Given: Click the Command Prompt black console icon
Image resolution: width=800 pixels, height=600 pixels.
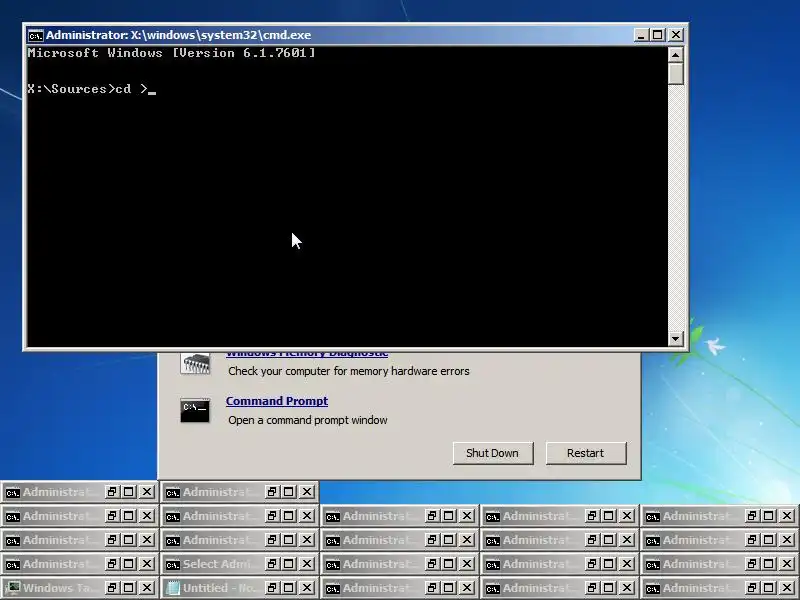Looking at the screenshot, I should point(195,410).
